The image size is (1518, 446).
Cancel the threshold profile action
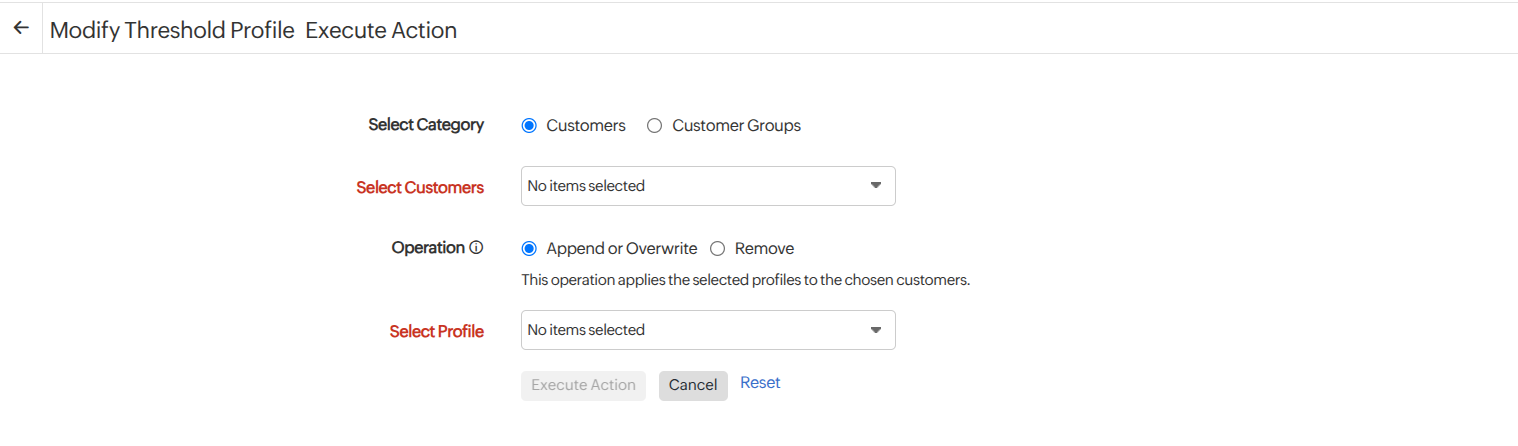click(693, 386)
